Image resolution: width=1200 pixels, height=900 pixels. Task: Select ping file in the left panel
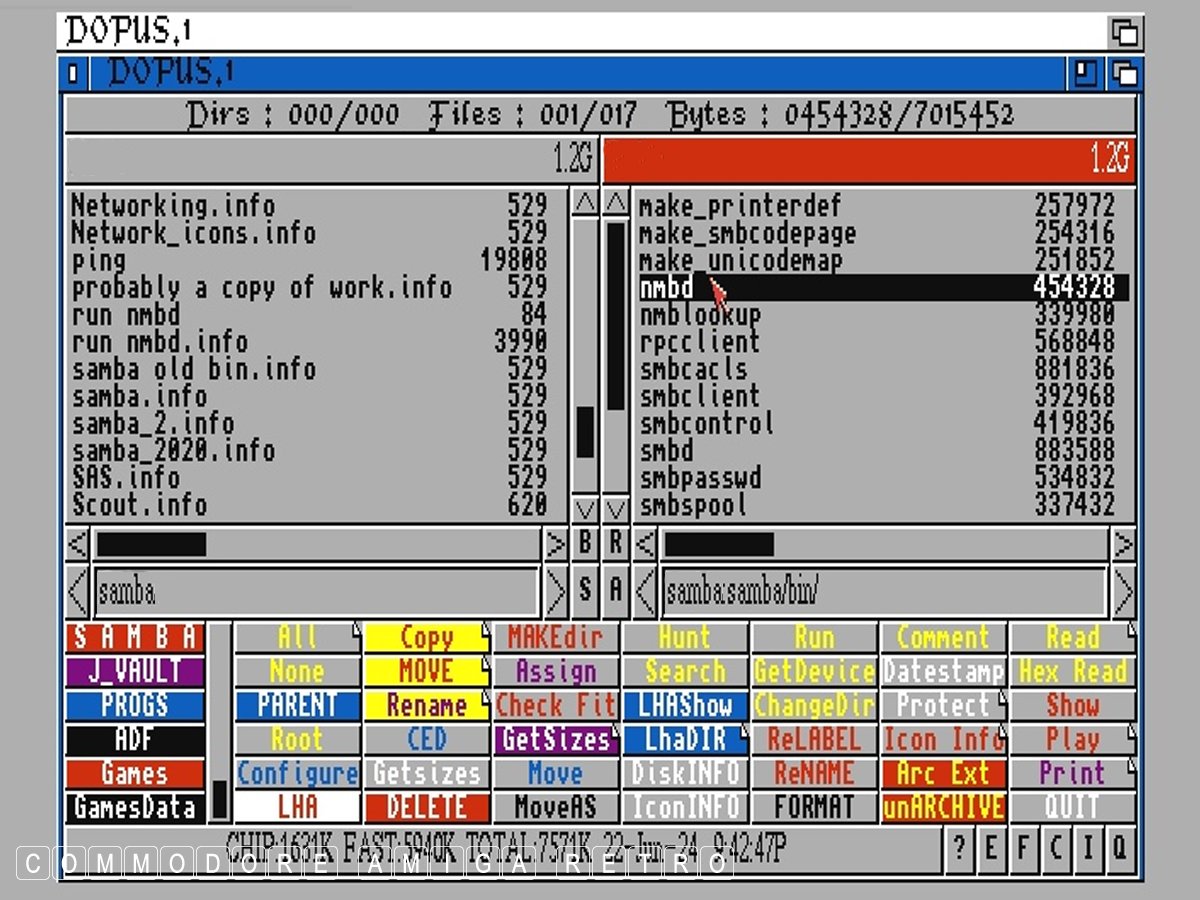tap(99, 261)
